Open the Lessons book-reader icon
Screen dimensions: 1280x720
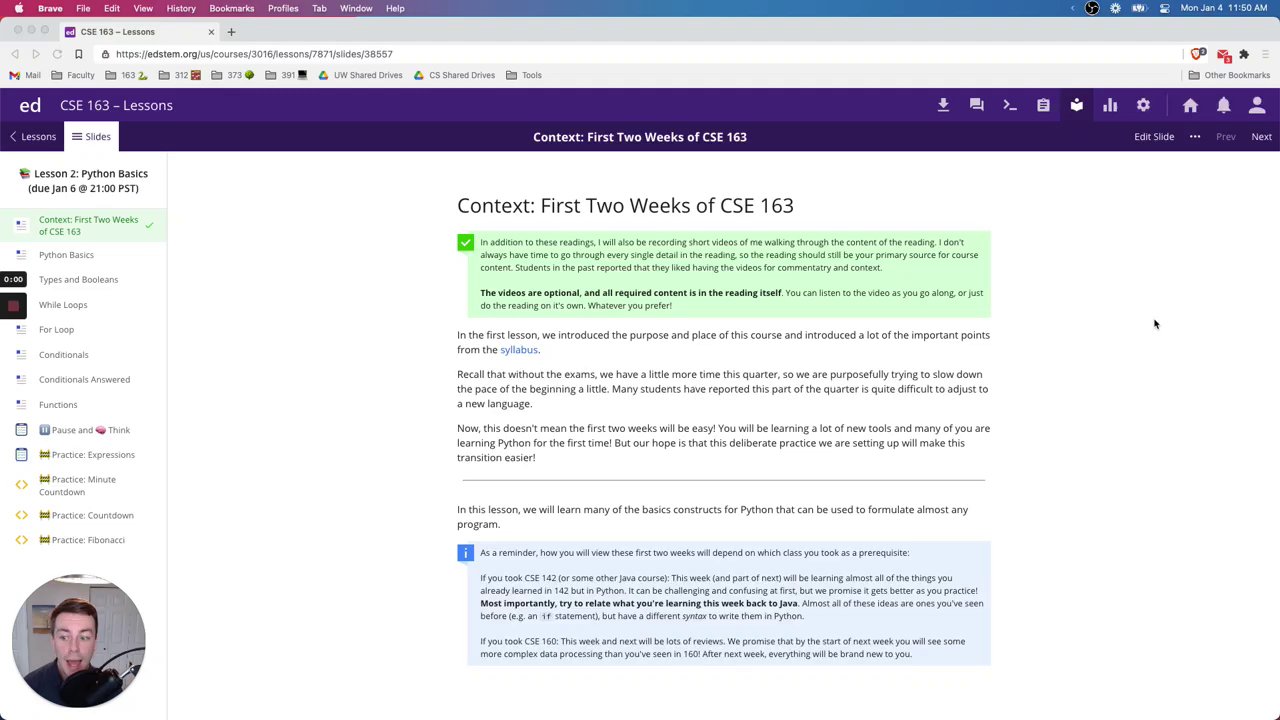(x=1077, y=105)
